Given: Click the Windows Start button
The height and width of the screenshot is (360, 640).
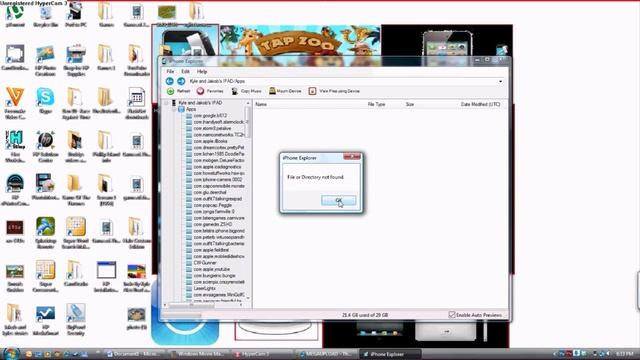Looking at the screenshot, I should (x=10, y=353).
